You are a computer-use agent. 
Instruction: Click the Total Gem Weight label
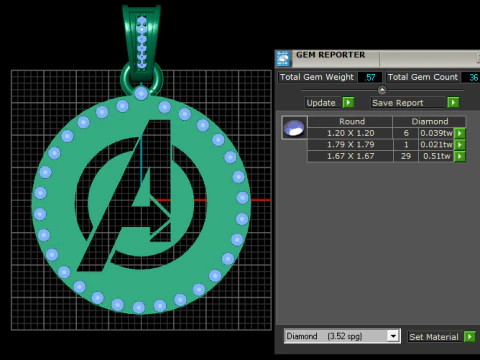tap(317, 77)
